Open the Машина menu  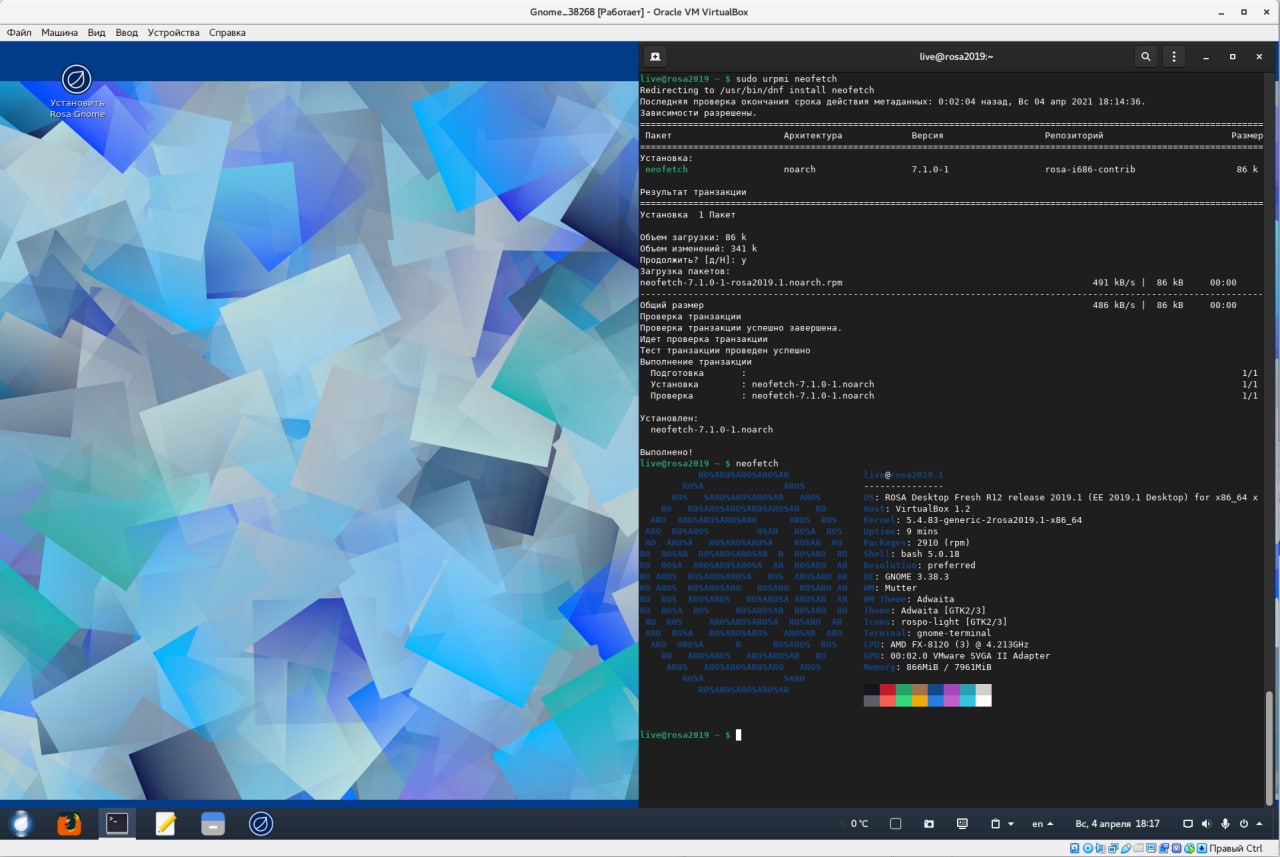[x=59, y=32]
